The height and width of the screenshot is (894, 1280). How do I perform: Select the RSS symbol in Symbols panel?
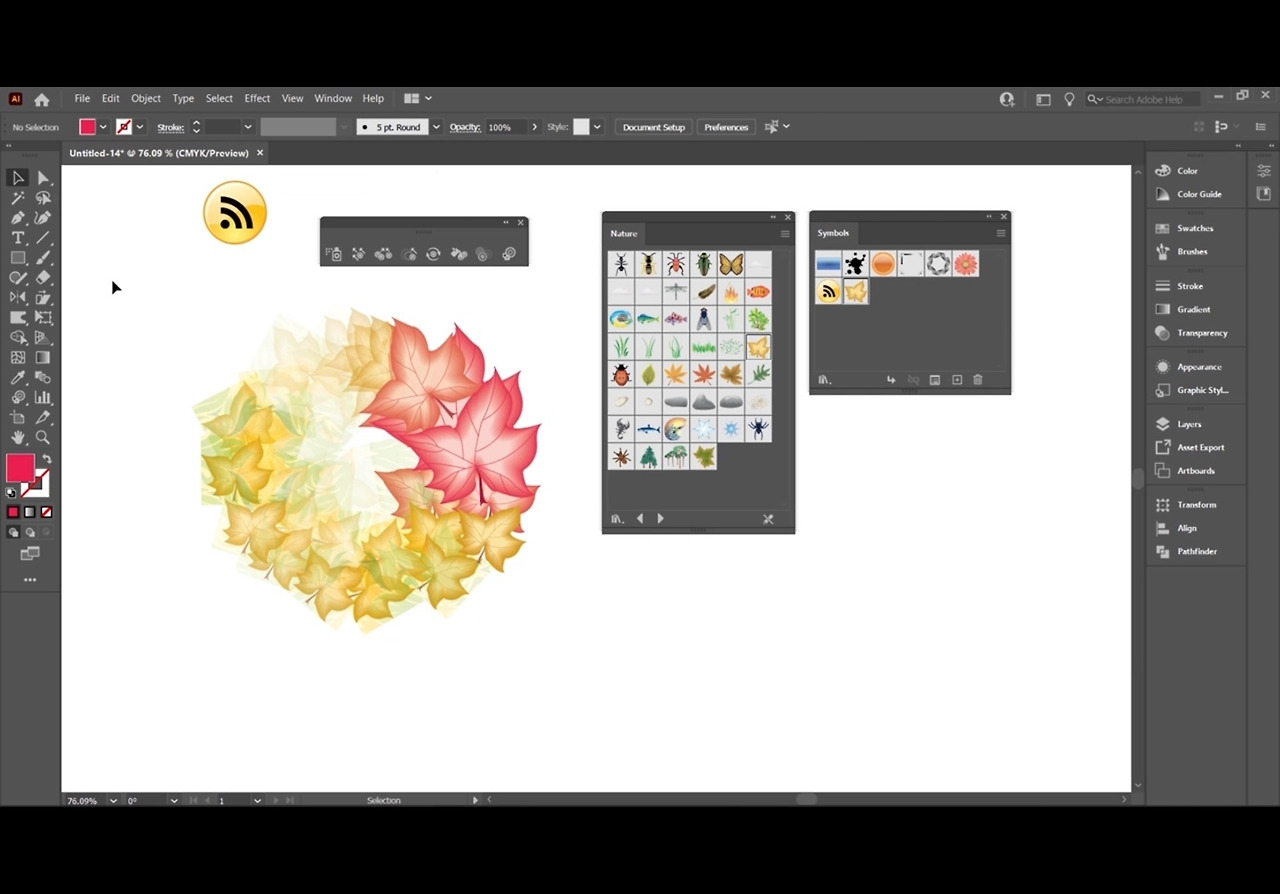pyautogui.click(x=828, y=291)
